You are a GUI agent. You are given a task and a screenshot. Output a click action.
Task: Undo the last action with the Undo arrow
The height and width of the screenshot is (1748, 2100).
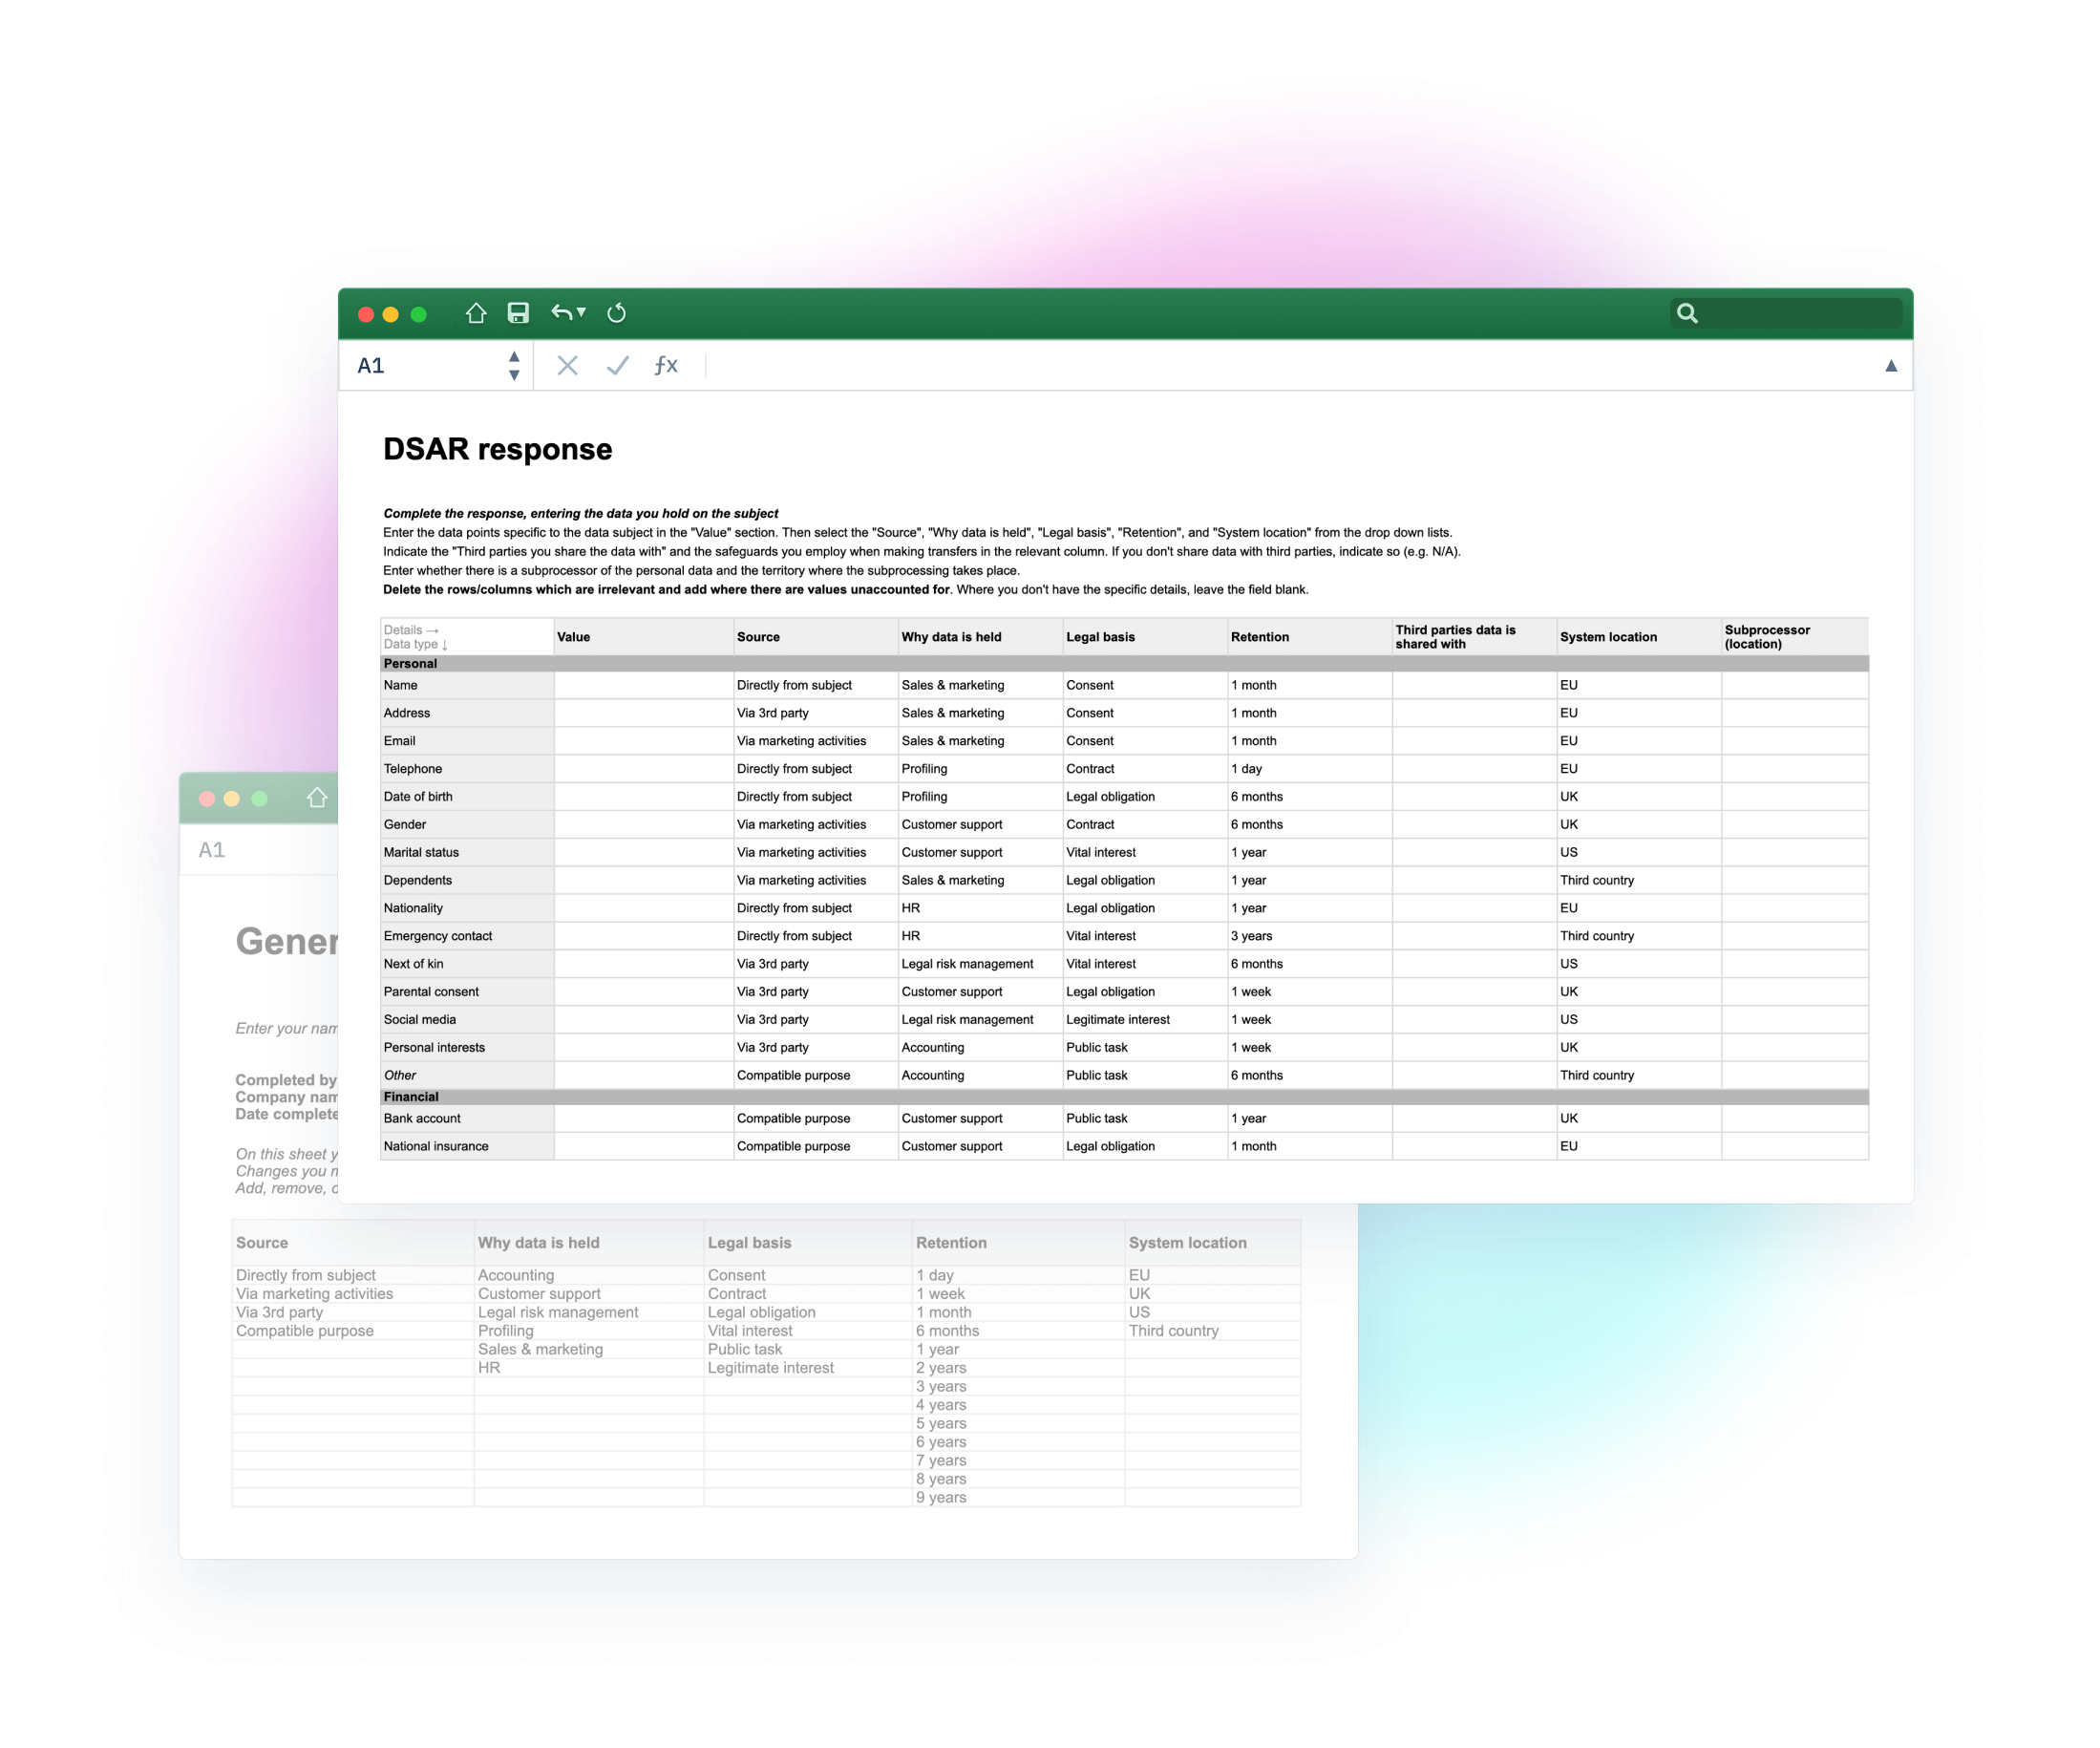tap(562, 313)
